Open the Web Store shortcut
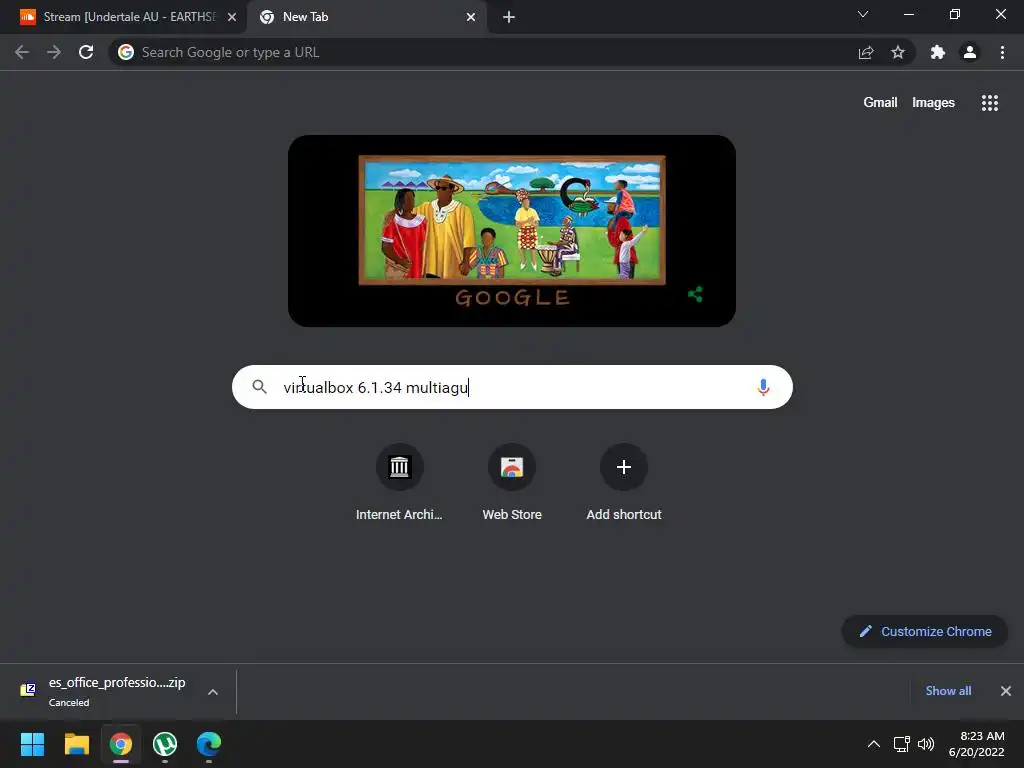The height and width of the screenshot is (768, 1024). tap(512, 483)
